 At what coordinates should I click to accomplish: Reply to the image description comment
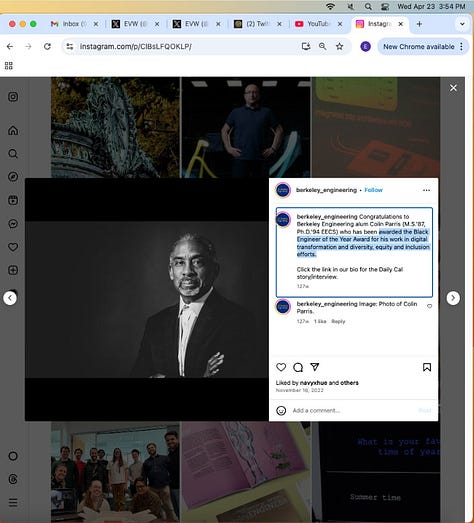(338, 322)
